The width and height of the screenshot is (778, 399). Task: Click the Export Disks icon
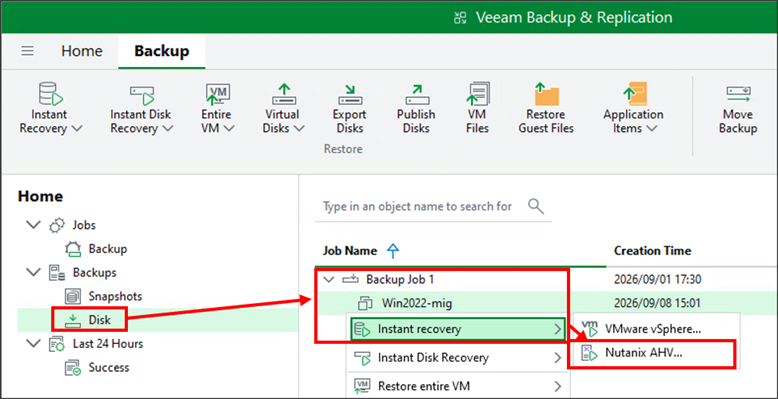click(350, 94)
